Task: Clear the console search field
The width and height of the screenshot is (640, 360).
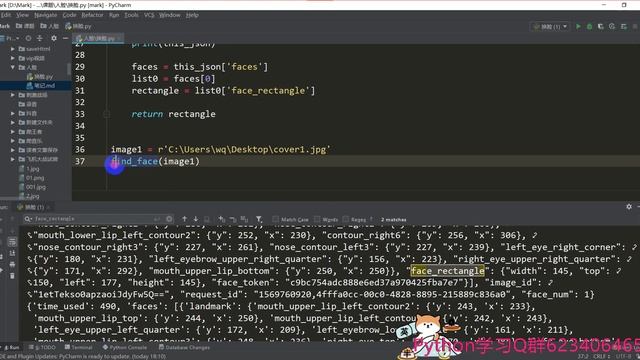Action: point(169,219)
